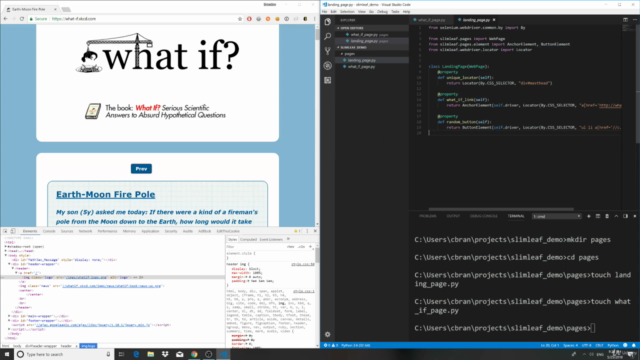Image resolution: width=640 pixels, height=360 pixels.
Task: Toggle :hov element state in Styles pane
Action: (x=291, y=247)
